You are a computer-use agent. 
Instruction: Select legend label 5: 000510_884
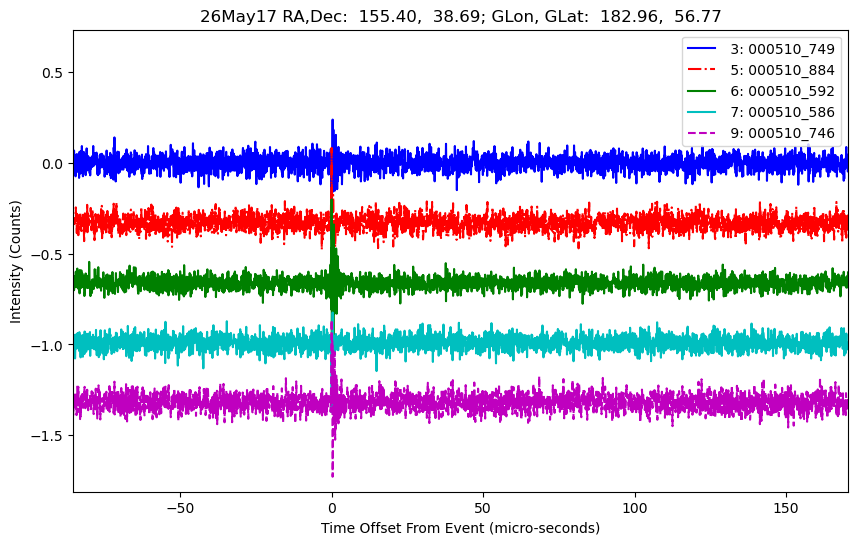(782, 70)
